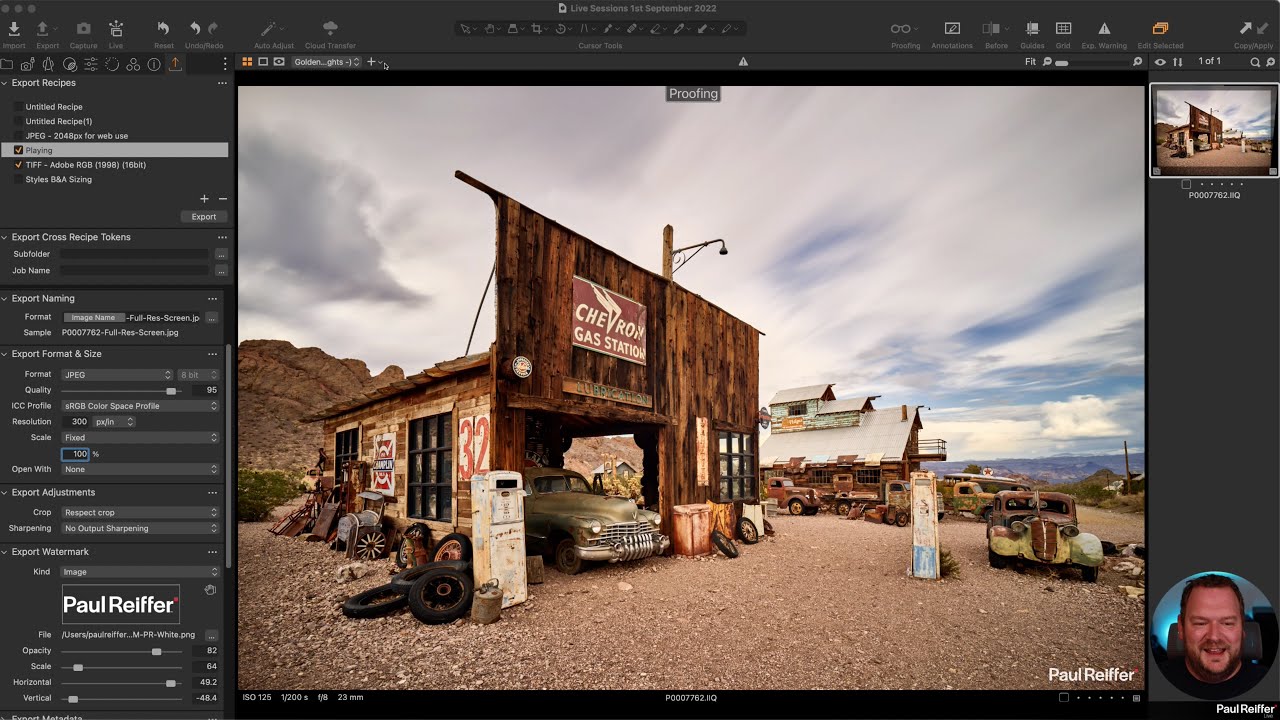Open ICC Profile sRGB dropdown
The image size is (1280, 720).
pyautogui.click(x=140, y=406)
